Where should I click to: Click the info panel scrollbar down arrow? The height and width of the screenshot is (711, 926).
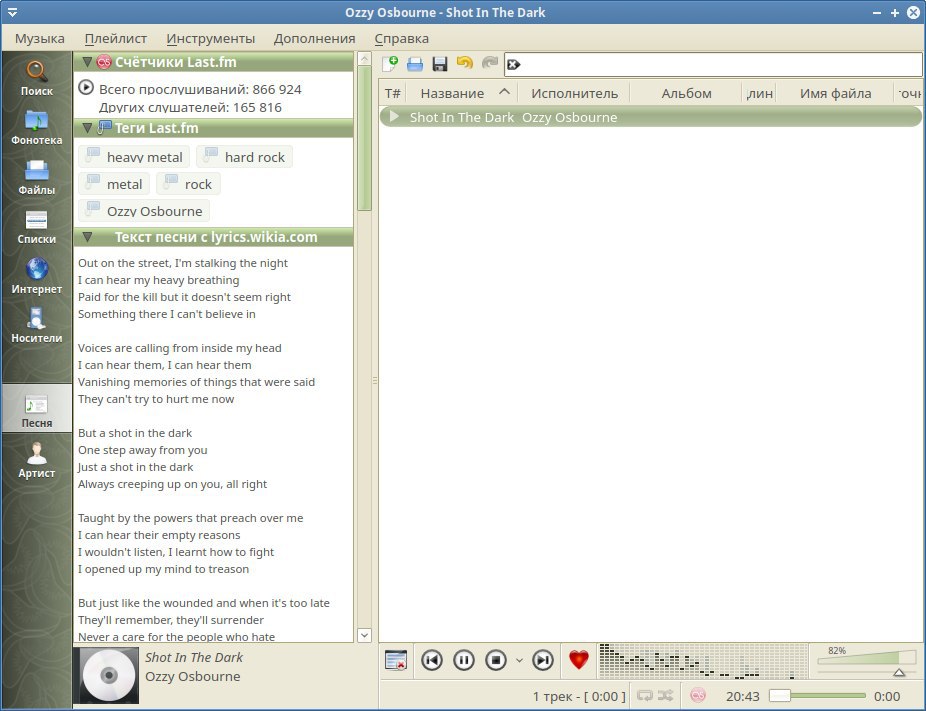[x=364, y=635]
